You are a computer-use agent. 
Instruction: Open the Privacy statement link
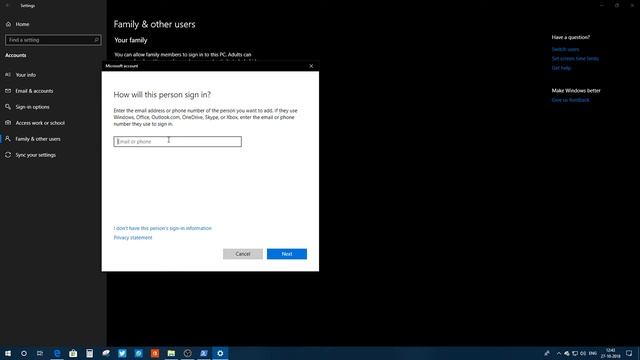pos(133,238)
